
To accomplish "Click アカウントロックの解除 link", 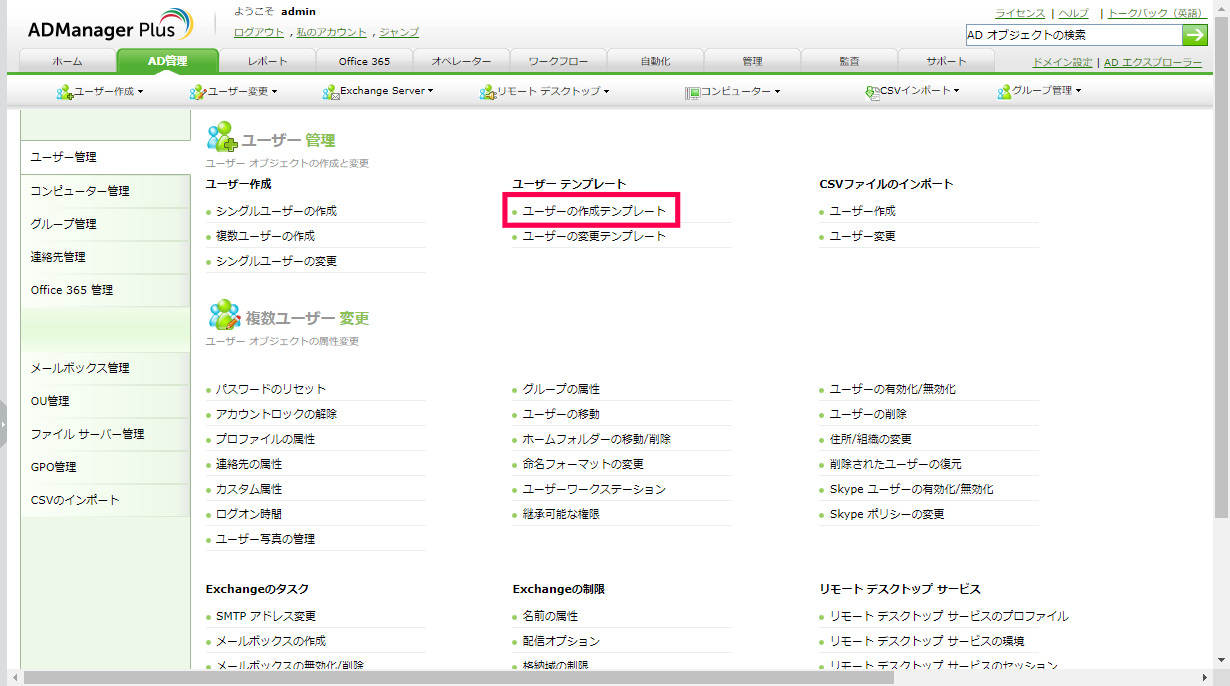I will [x=276, y=414].
